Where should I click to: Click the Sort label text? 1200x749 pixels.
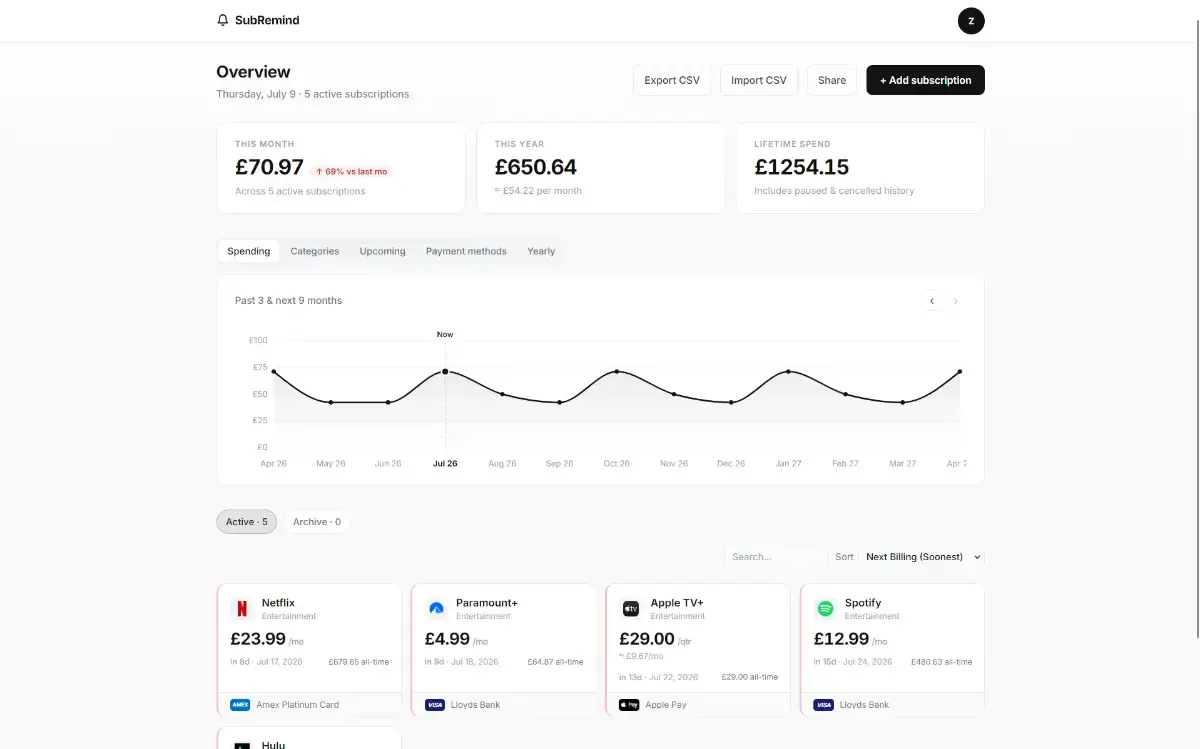[x=845, y=557]
